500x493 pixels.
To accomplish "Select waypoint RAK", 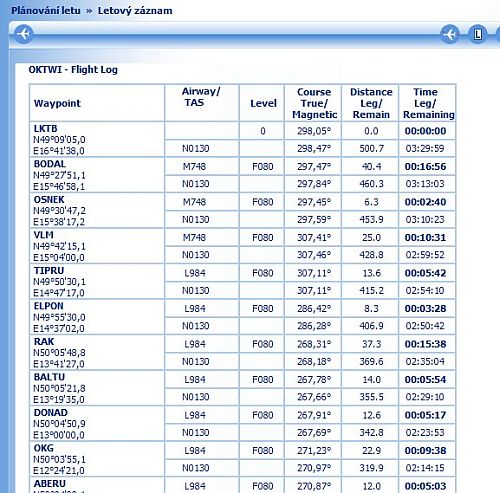I will [x=44, y=342].
